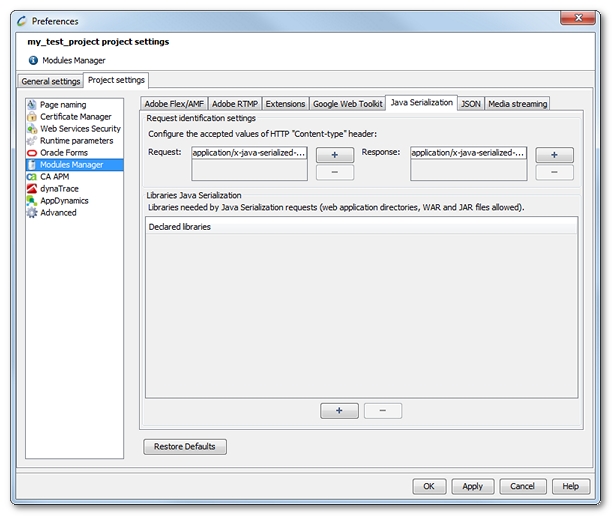Viewport: 612px width, 516px height.
Task: Select Advanced in the settings tree
Action: (x=58, y=213)
